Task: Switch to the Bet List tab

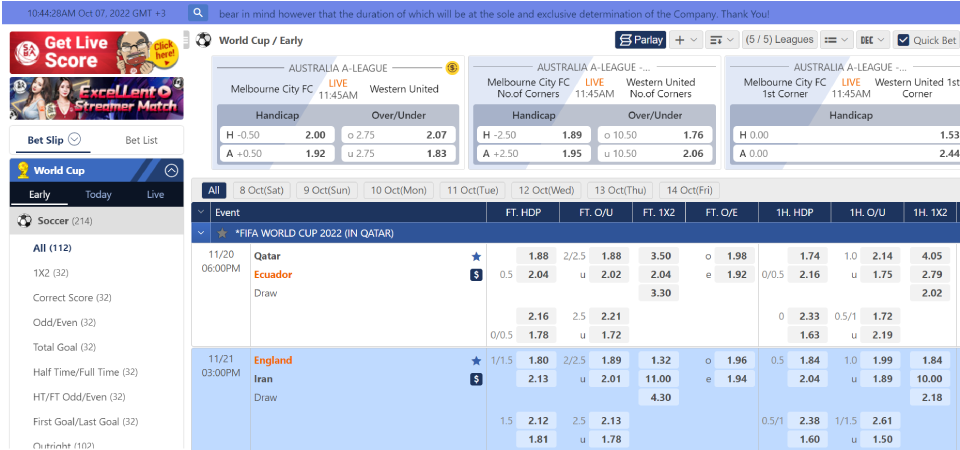Action: click(x=141, y=140)
